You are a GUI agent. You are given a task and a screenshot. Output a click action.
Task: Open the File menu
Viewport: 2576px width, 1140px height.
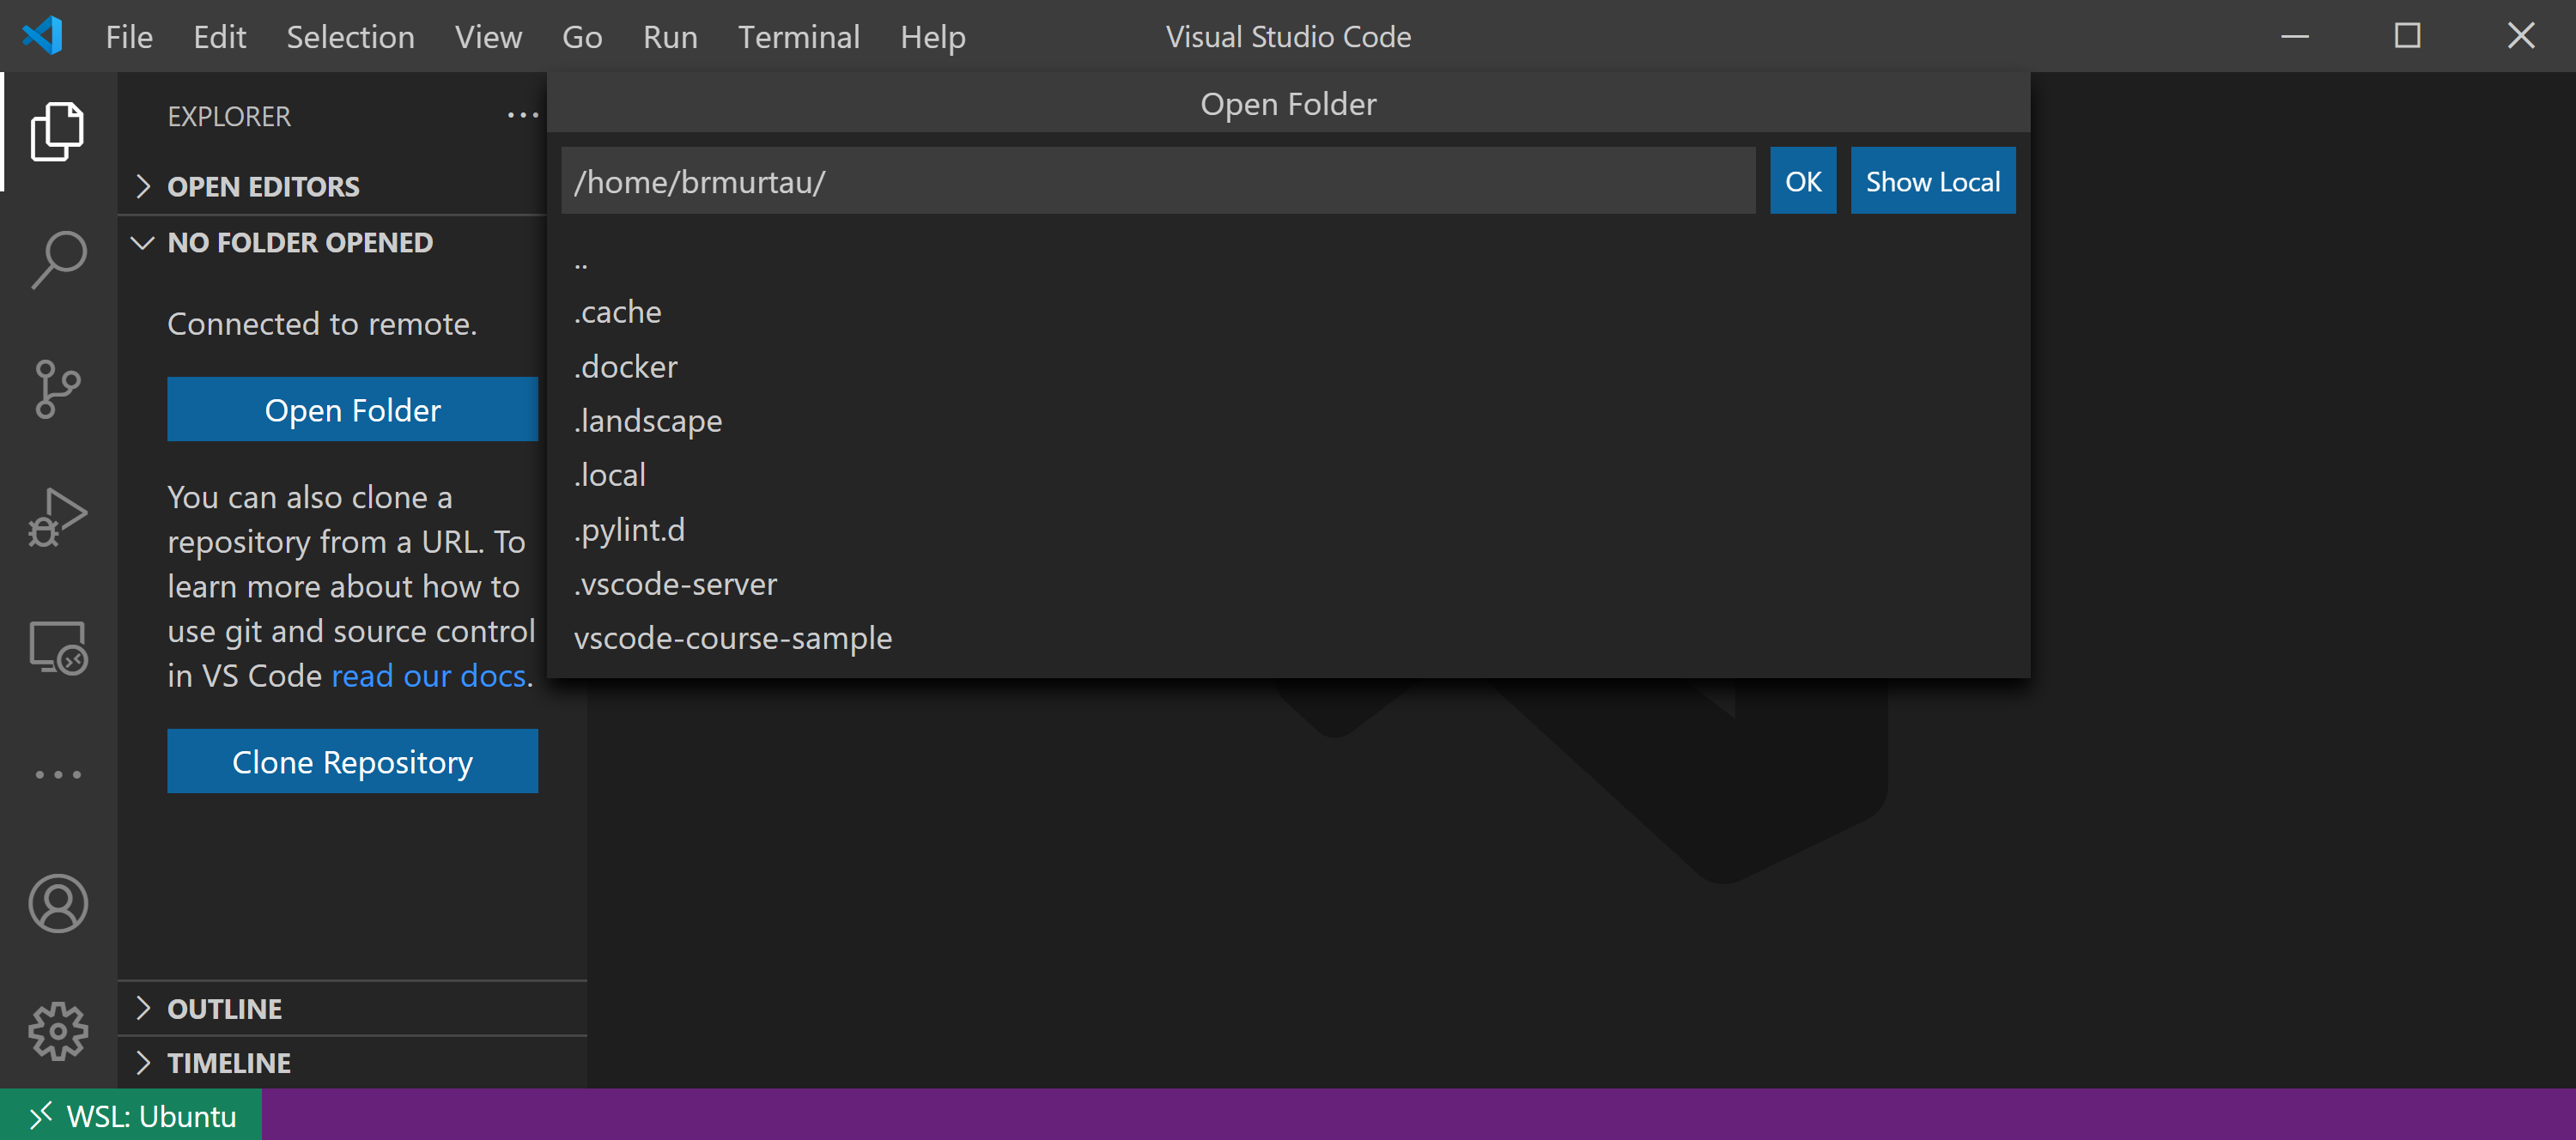[x=130, y=33]
